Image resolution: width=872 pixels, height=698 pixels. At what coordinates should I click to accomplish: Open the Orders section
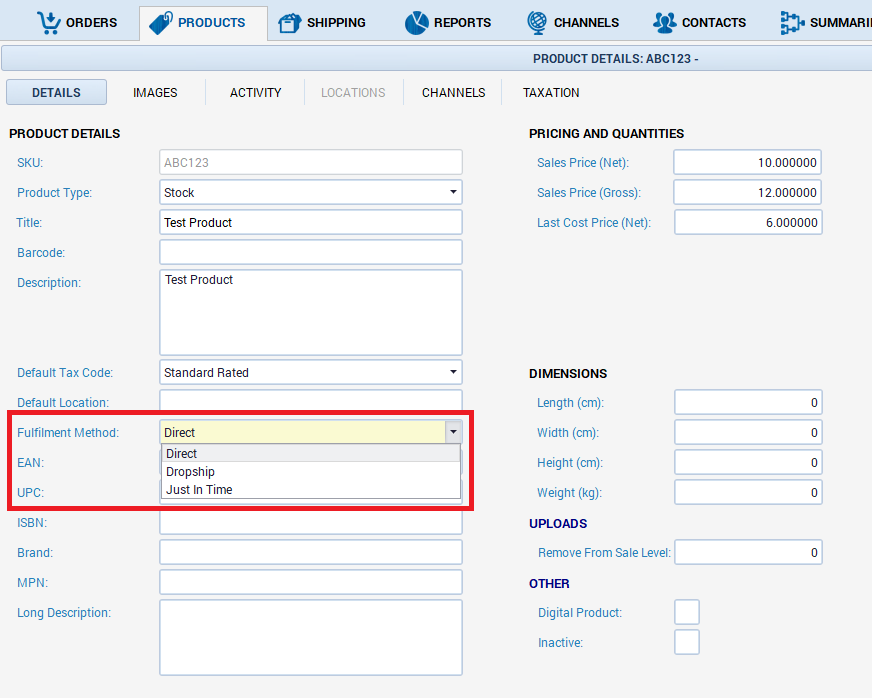click(x=77, y=23)
